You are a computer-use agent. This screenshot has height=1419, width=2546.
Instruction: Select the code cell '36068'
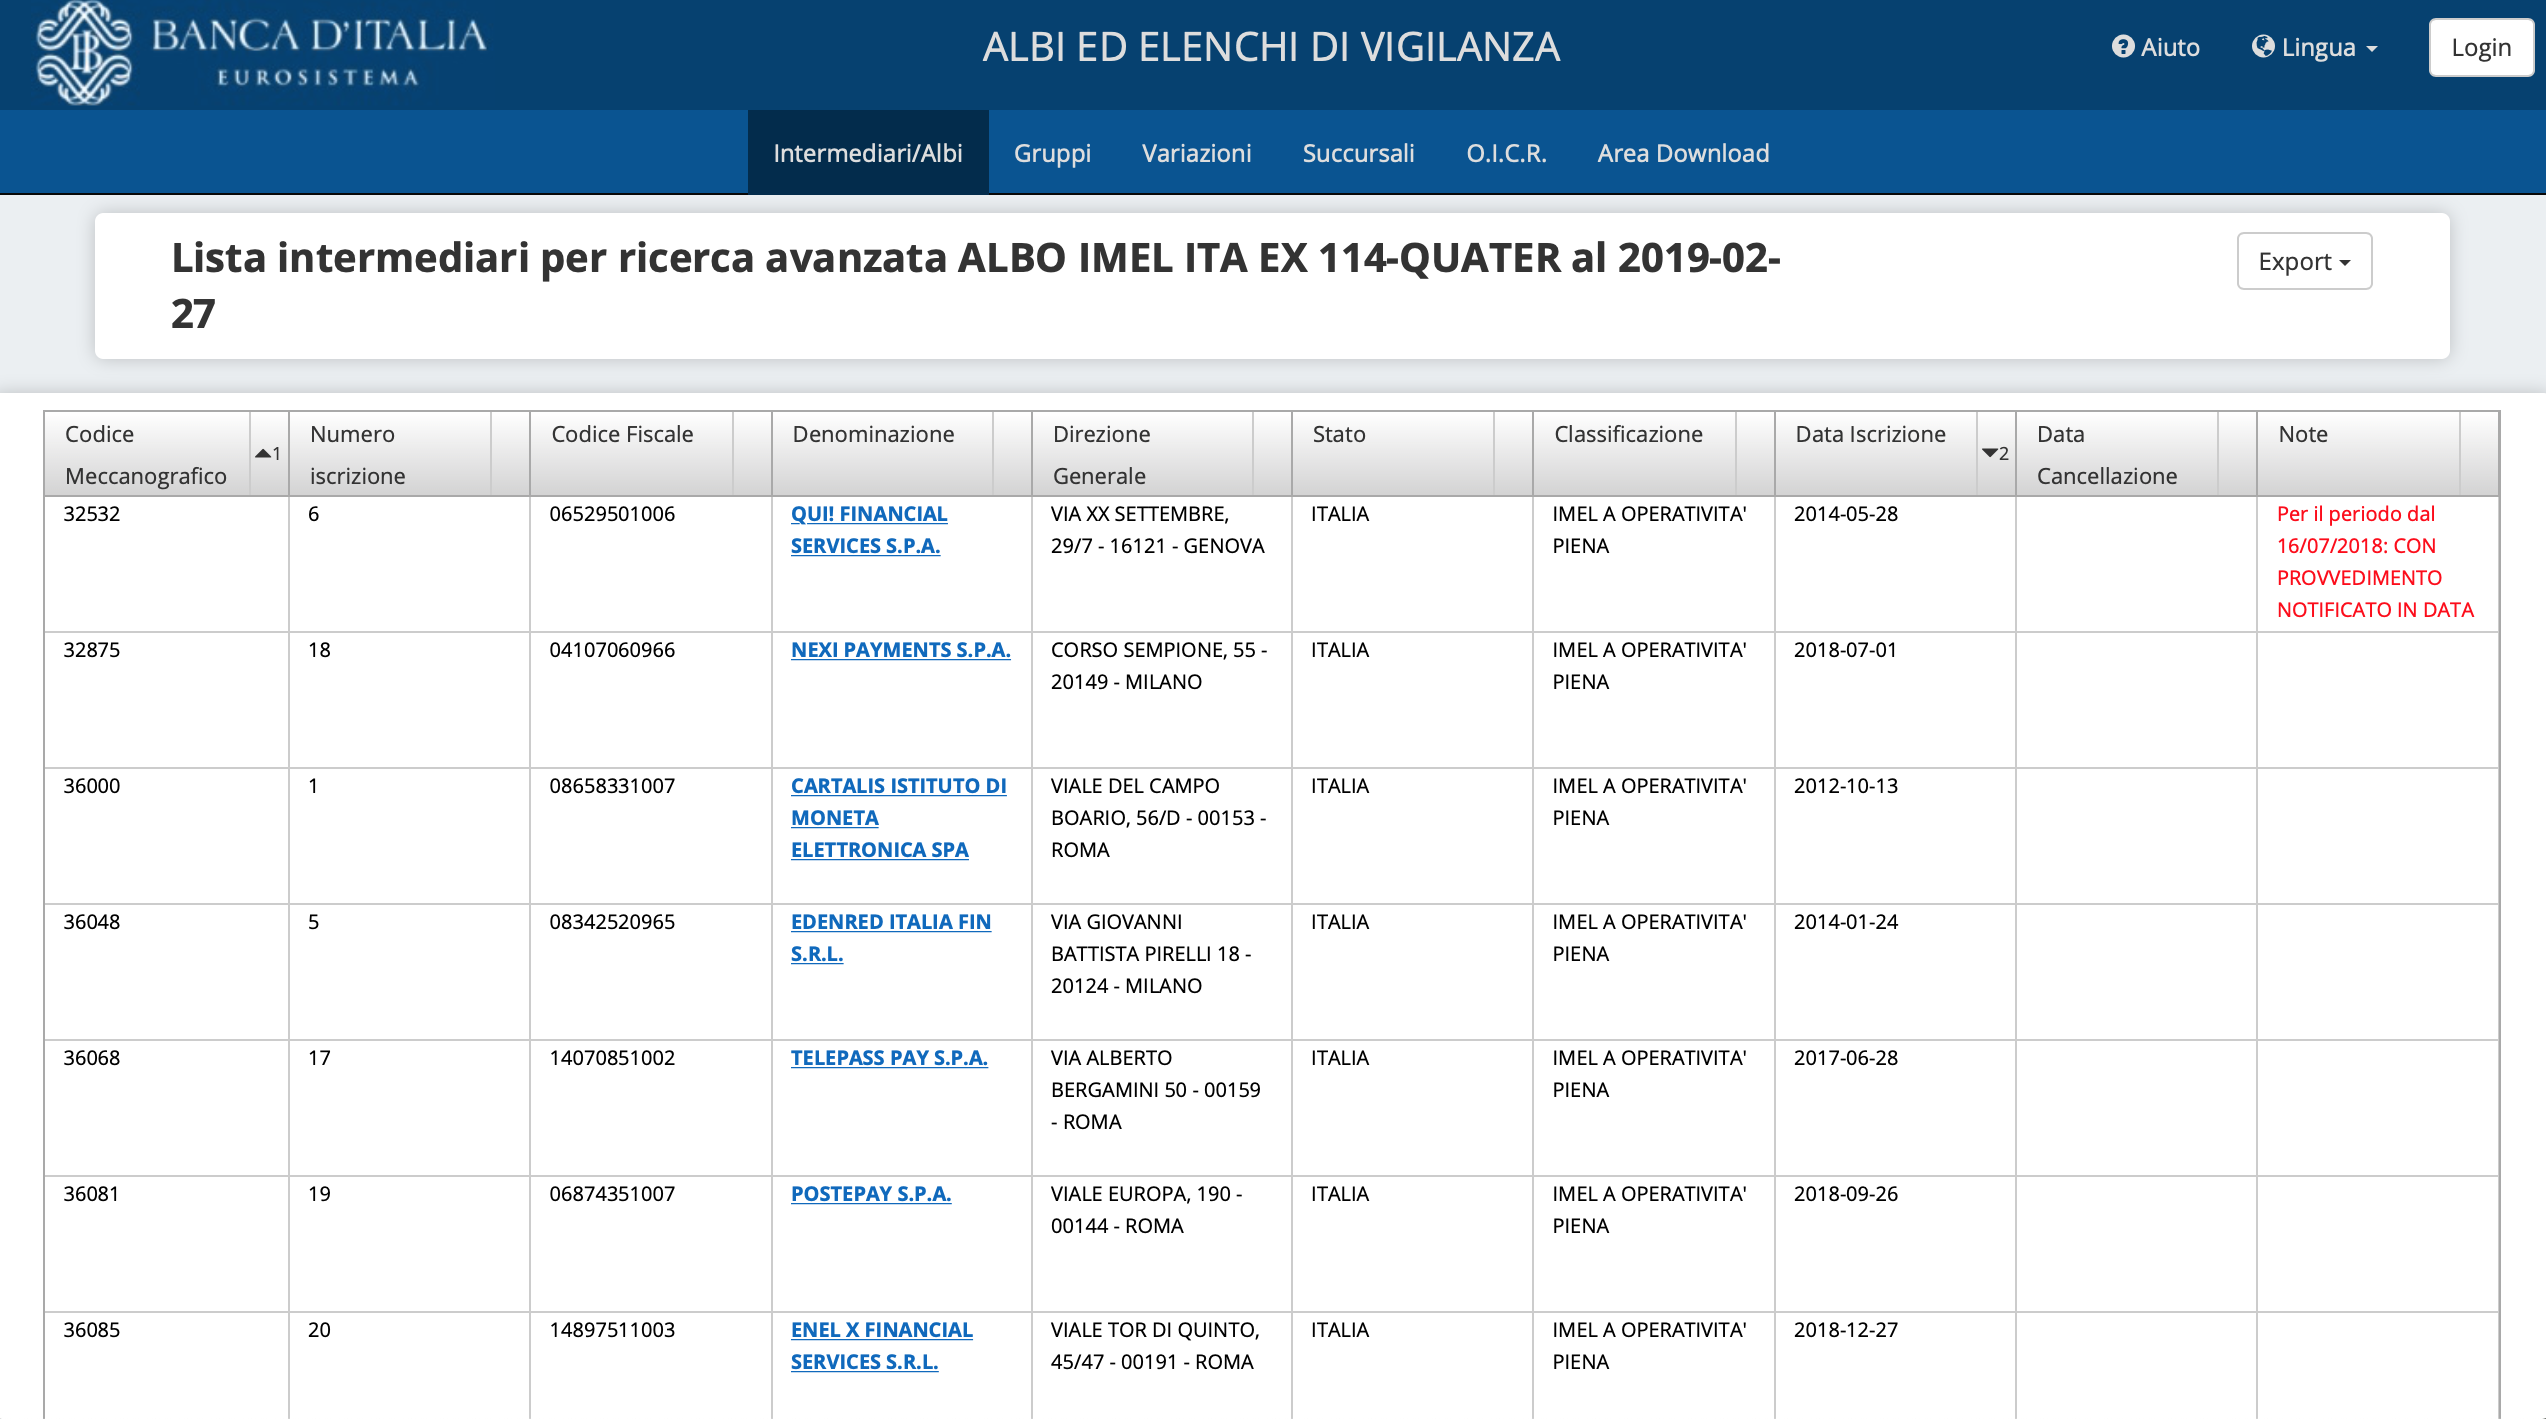(x=92, y=1058)
